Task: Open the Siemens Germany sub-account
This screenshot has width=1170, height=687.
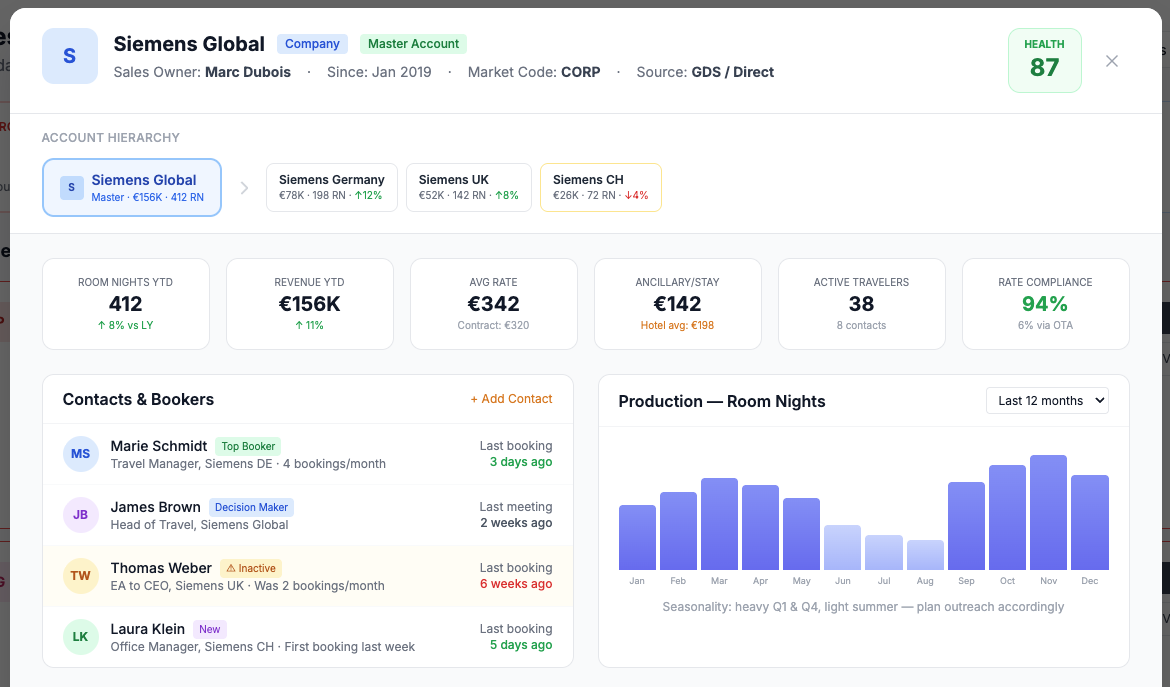Action: pos(332,187)
